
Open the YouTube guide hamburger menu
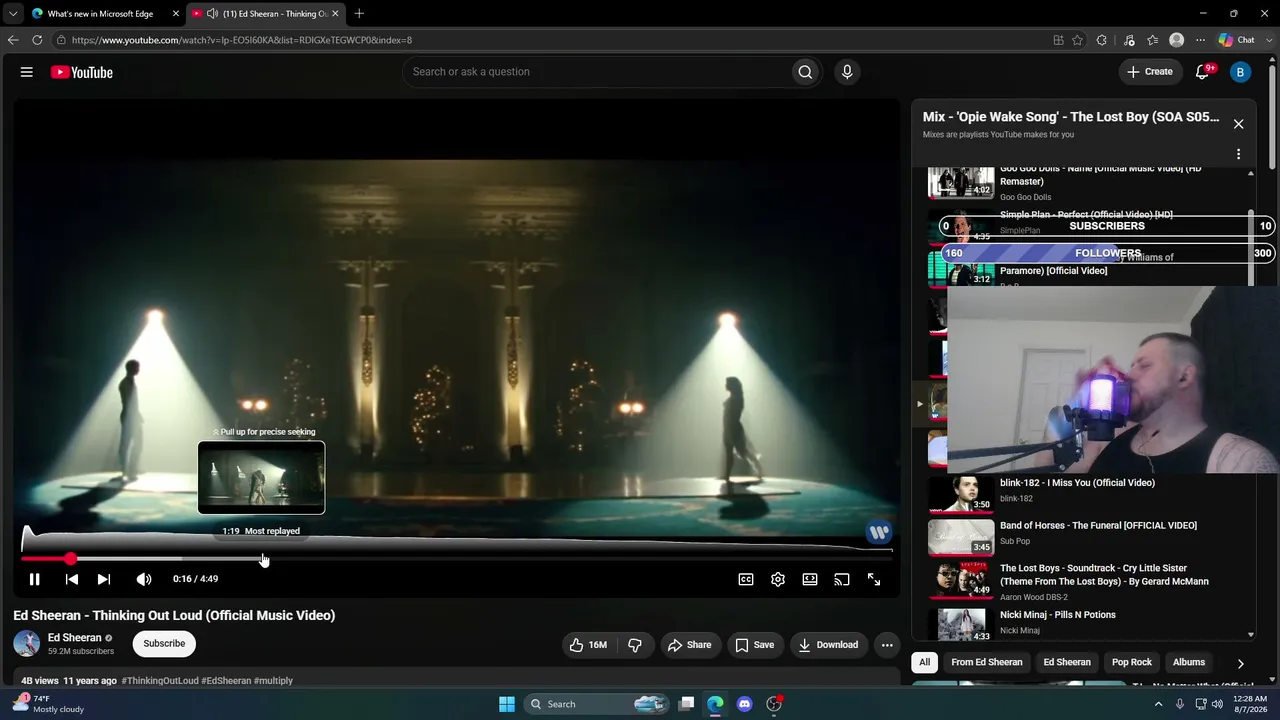(27, 72)
